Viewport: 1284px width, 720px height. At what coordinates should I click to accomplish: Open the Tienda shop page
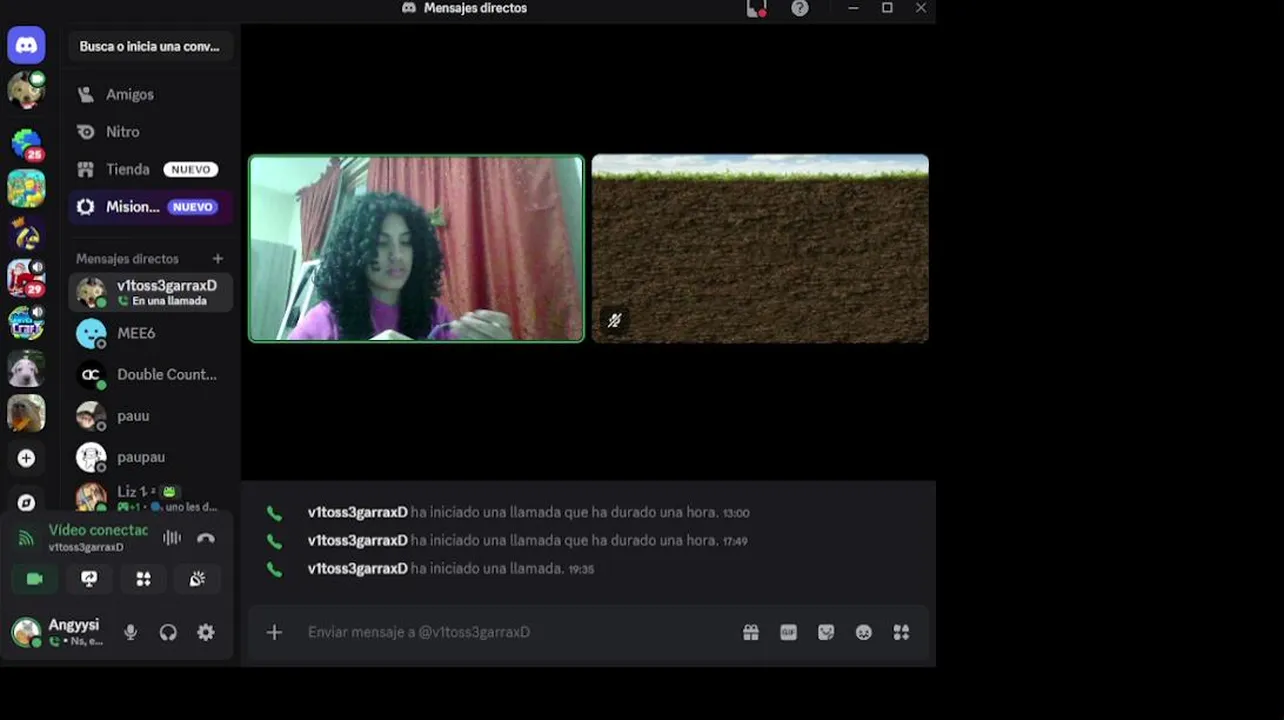click(150, 169)
